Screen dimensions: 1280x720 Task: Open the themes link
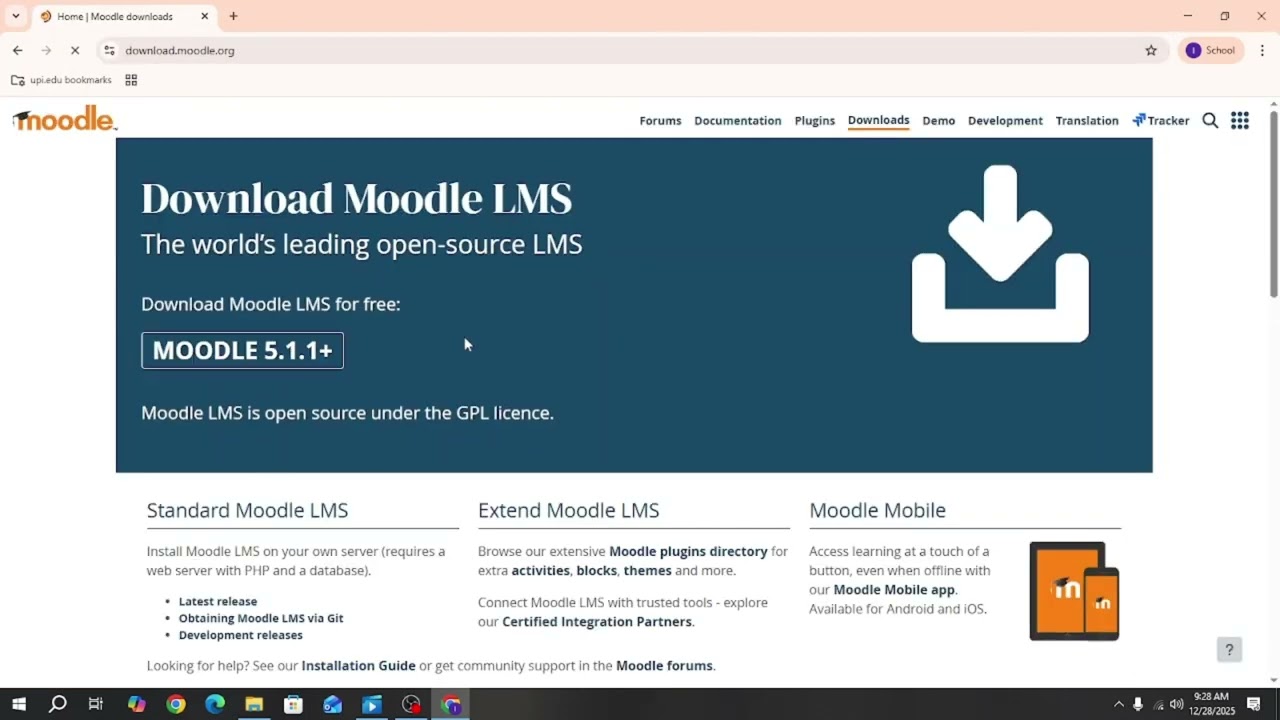coord(647,570)
